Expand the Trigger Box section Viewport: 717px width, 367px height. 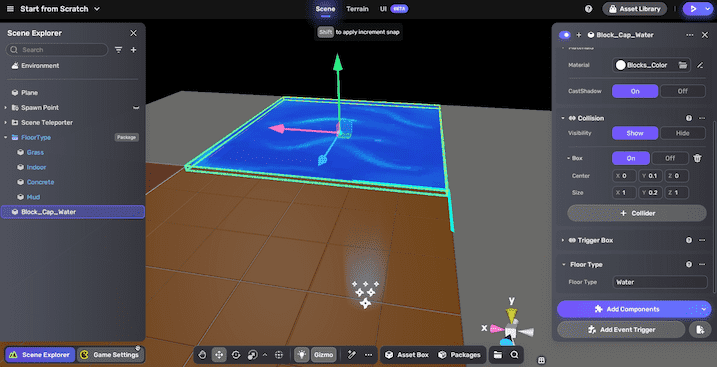pos(563,240)
